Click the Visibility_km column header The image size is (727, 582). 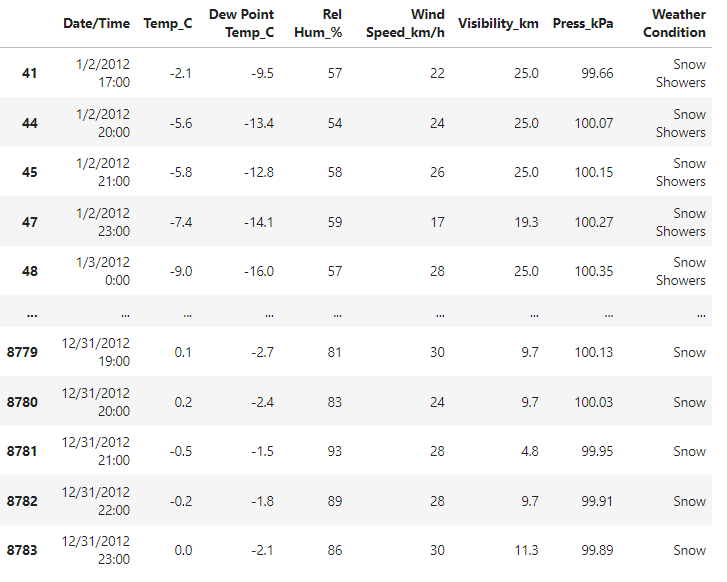pyautogui.click(x=498, y=23)
